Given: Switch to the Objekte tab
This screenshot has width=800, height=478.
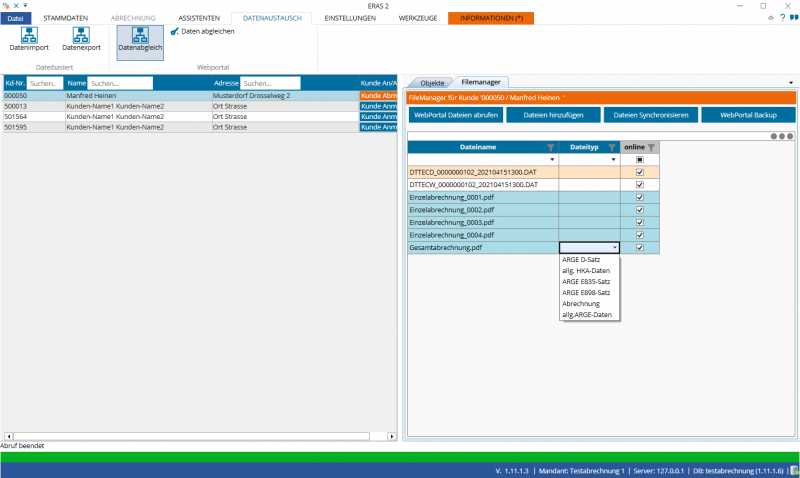Looking at the screenshot, I should pyautogui.click(x=432, y=83).
